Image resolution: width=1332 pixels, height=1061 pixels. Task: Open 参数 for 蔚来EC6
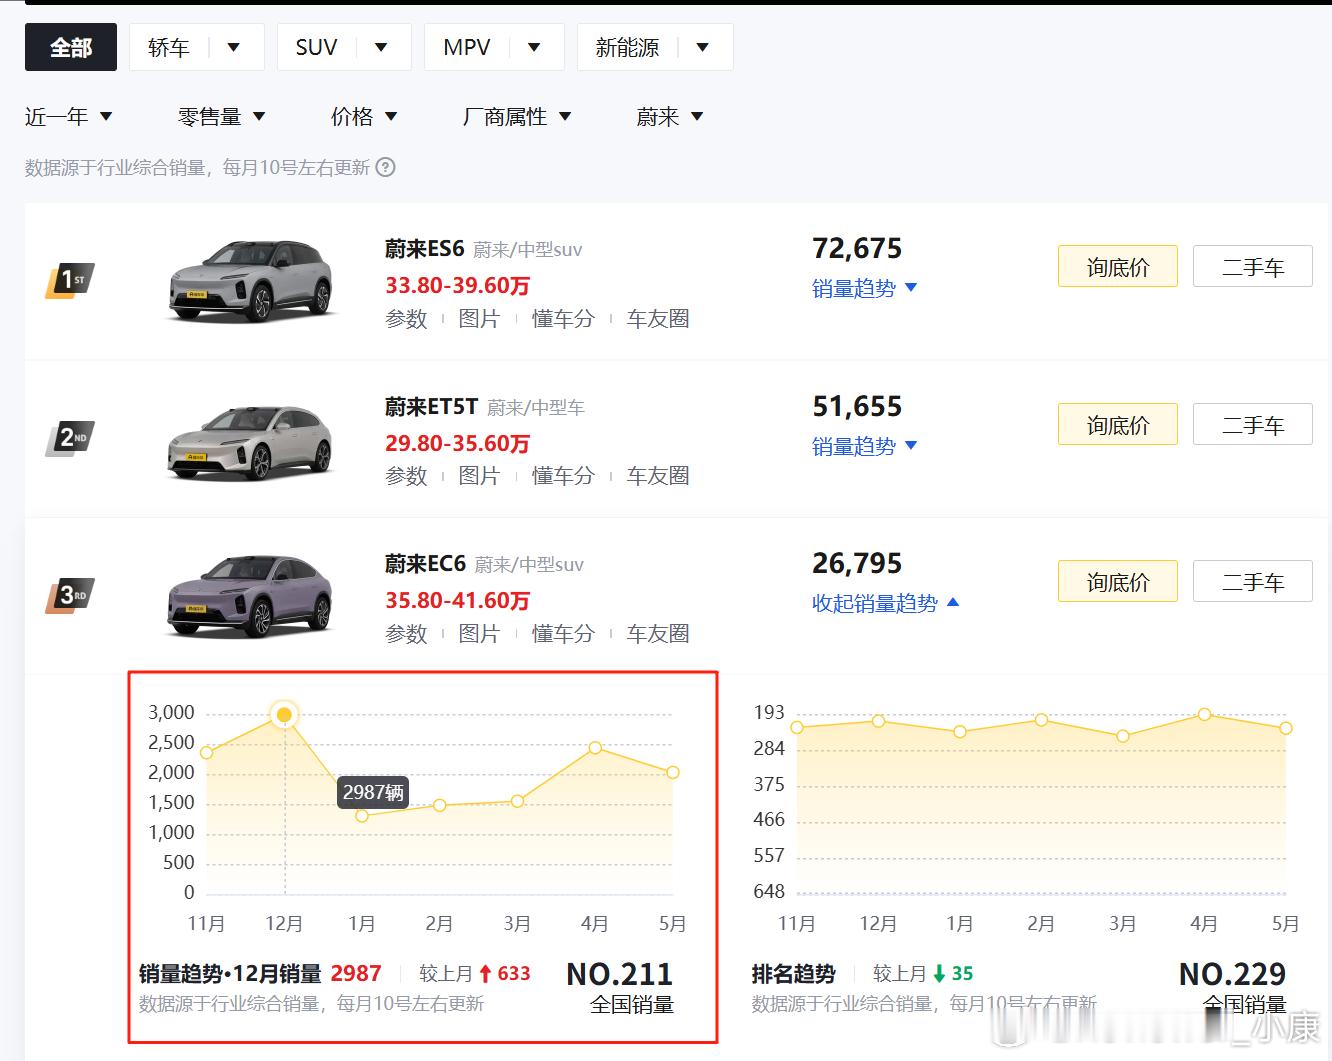coord(406,633)
